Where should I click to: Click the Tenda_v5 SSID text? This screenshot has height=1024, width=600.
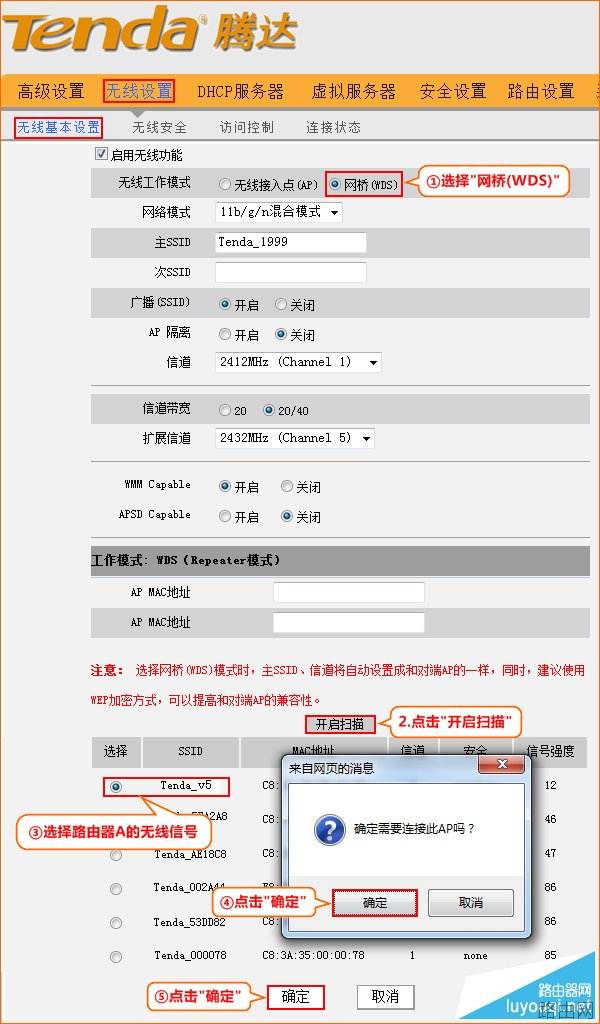click(186, 785)
